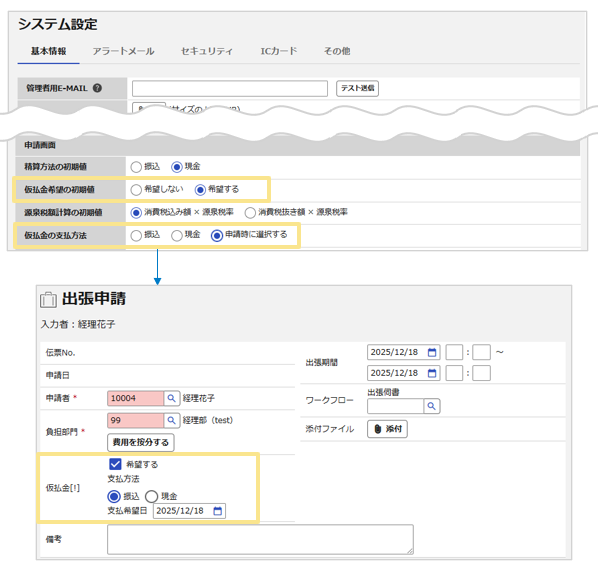The image size is (598, 564).
Task: Choose 消費税抜き額 × 源泉税率 option
Action: [250, 213]
